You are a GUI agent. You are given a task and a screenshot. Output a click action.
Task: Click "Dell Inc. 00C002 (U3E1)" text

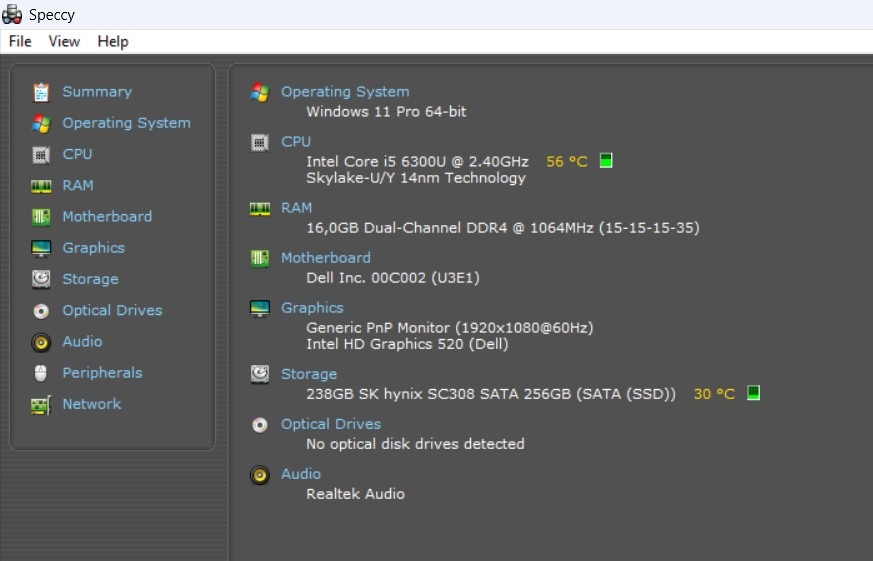[393, 278]
